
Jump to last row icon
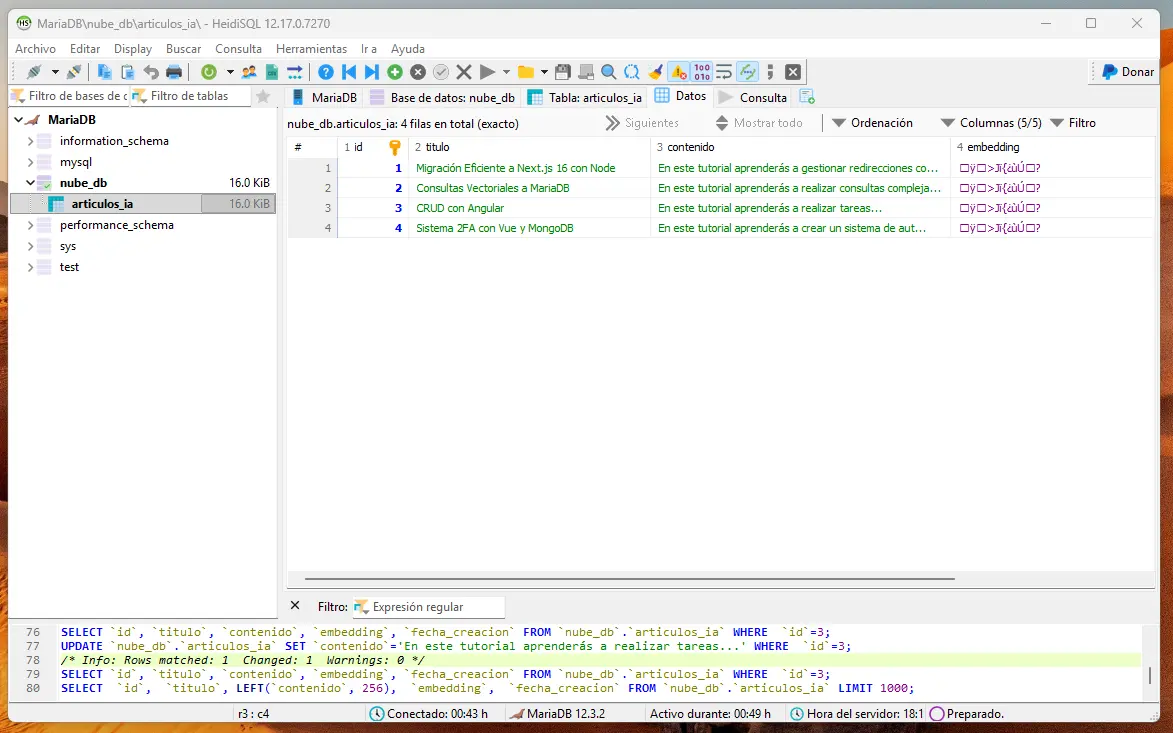tap(371, 72)
